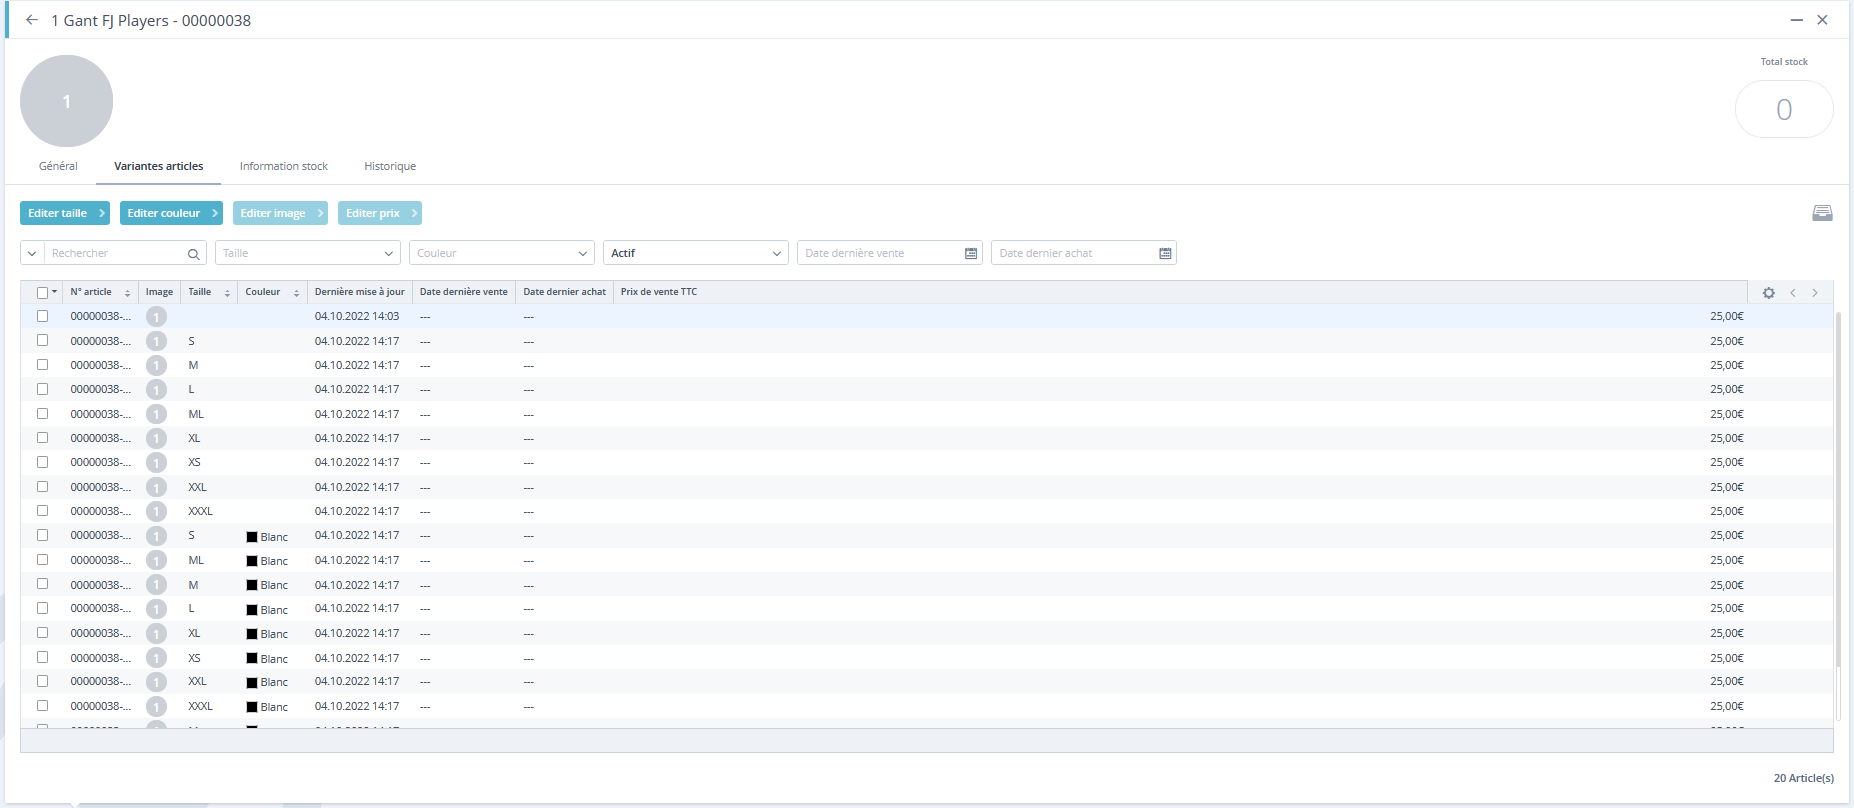The width and height of the screenshot is (1854, 808).
Task: Click the Image column header
Action: (159, 292)
